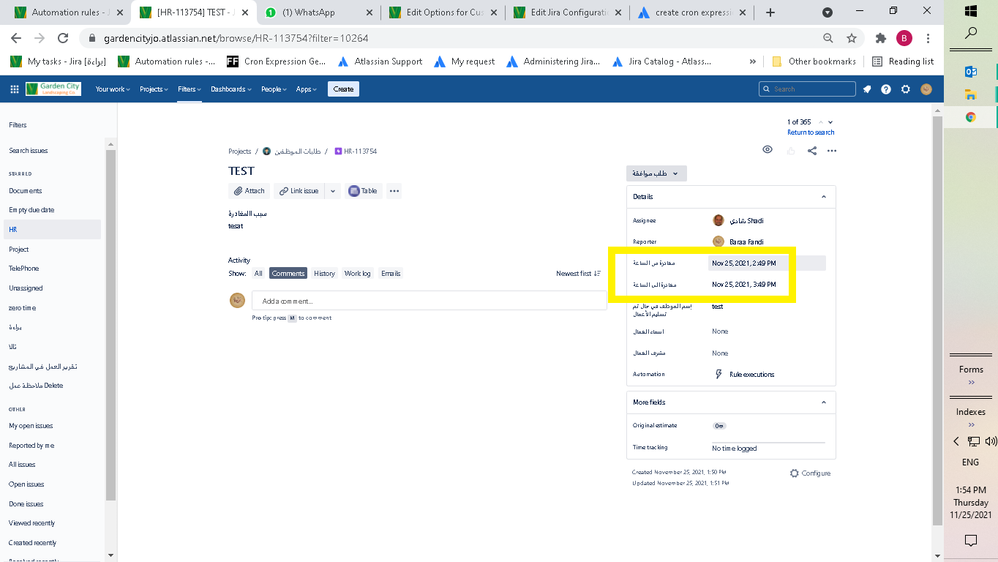Click the Projects breadcrumb link
998x562 pixels.
point(240,151)
